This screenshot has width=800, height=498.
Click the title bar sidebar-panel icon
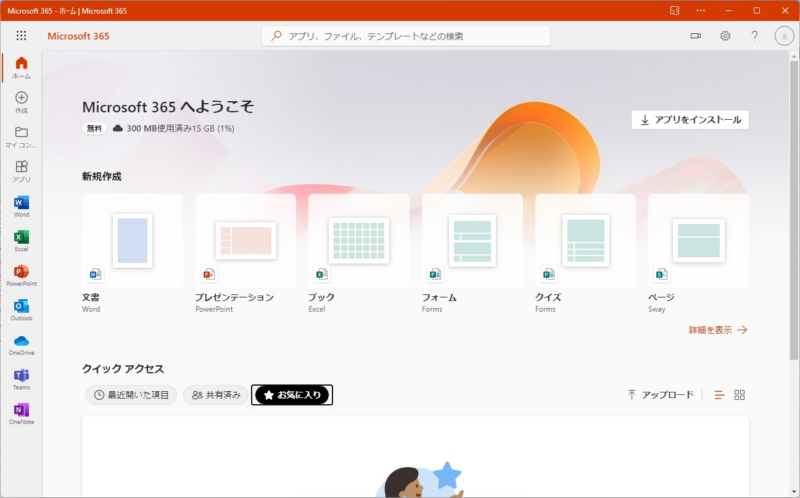coord(674,10)
